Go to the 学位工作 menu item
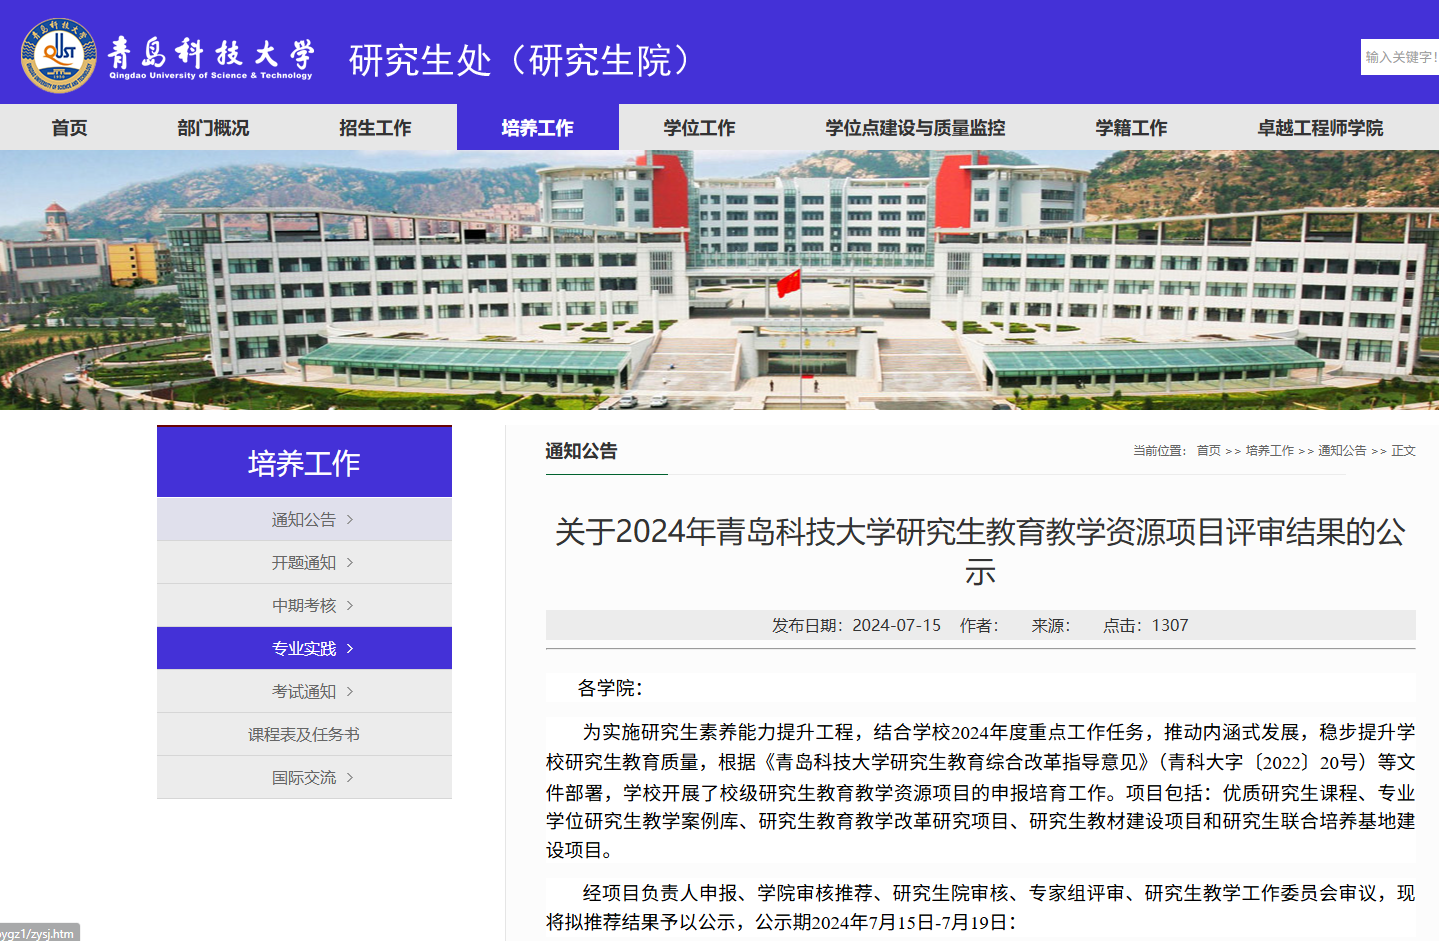Image resolution: width=1439 pixels, height=941 pixels. point(699,128)
